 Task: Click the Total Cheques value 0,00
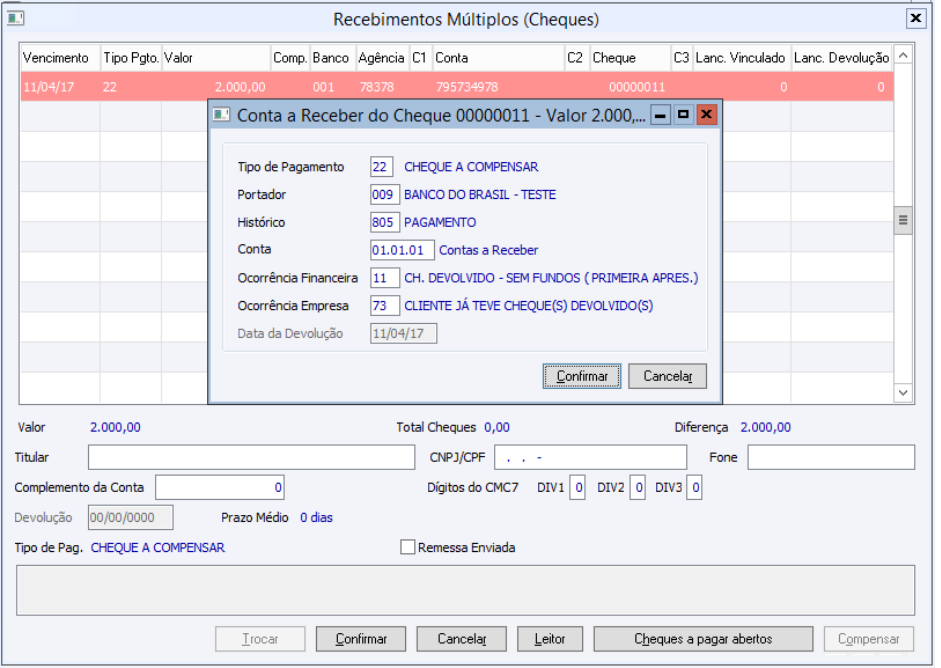coord(497,427)
